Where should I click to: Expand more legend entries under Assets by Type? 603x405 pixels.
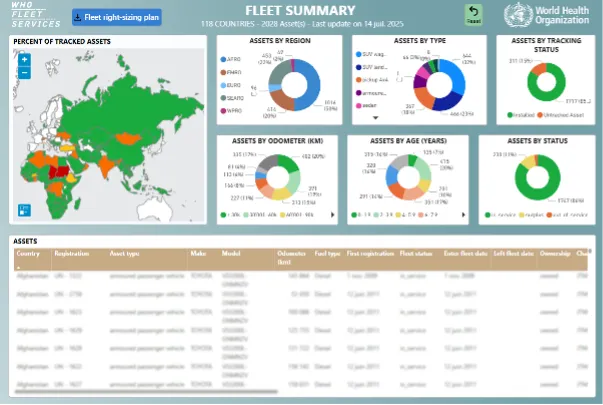(376, 118)
